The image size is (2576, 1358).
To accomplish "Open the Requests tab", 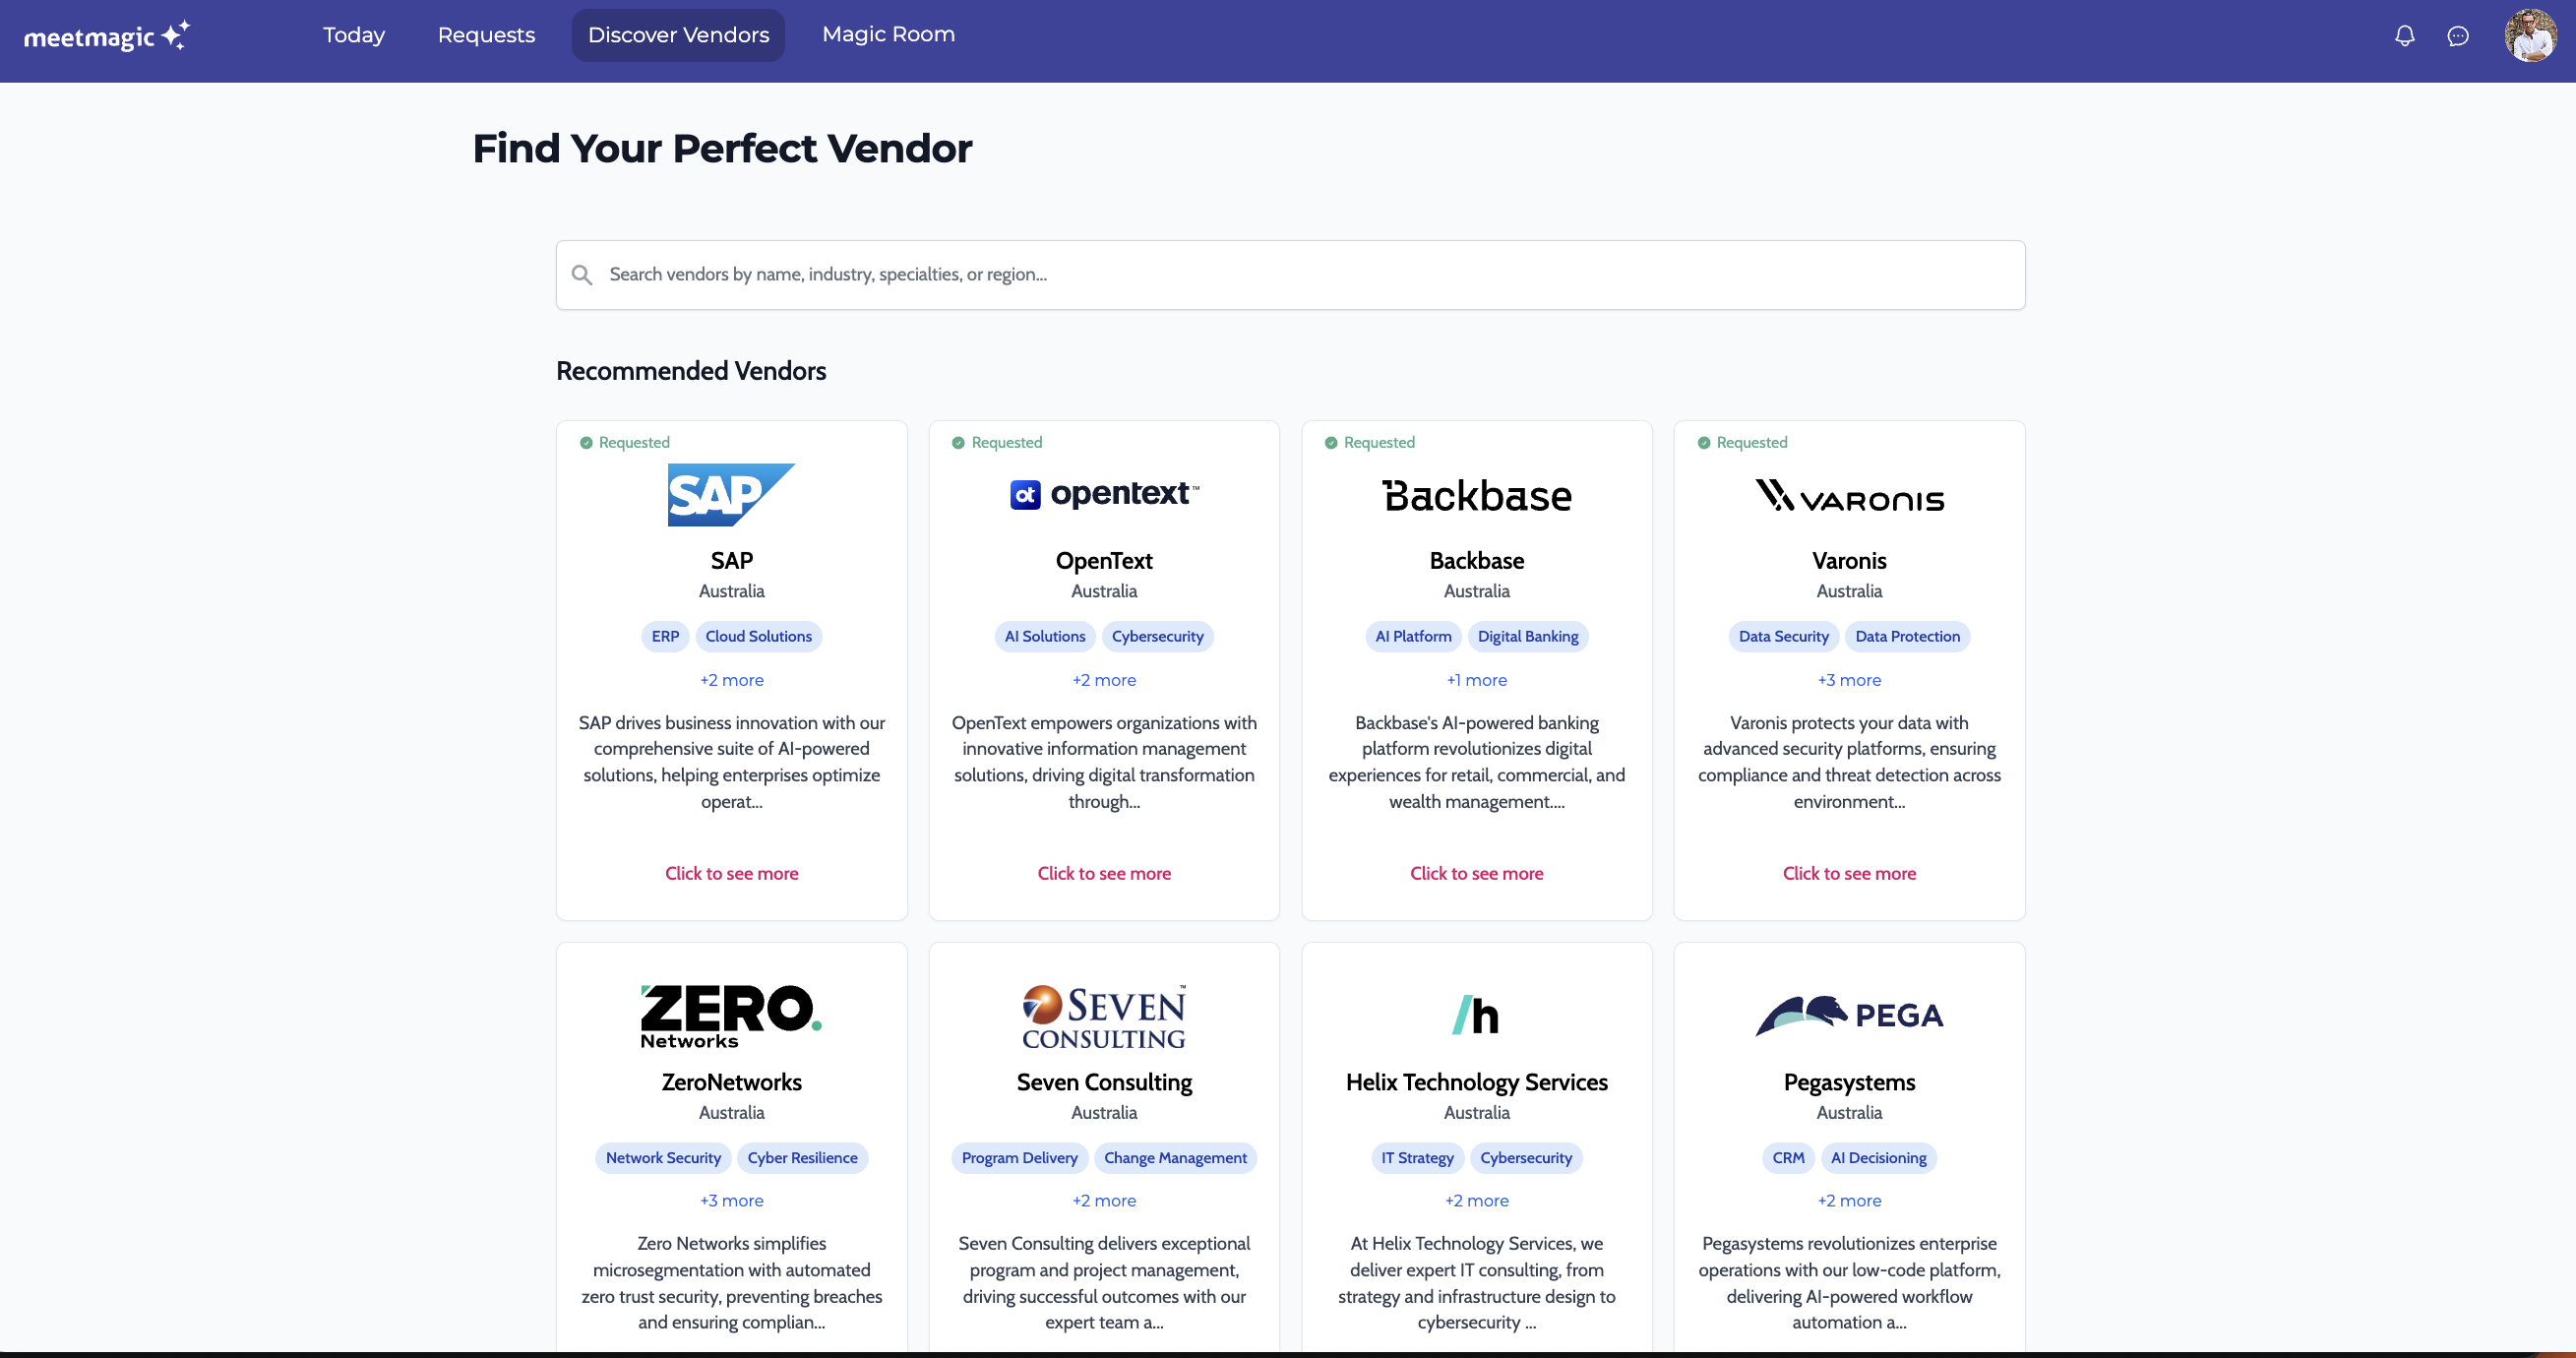I will tap(486, 35).
